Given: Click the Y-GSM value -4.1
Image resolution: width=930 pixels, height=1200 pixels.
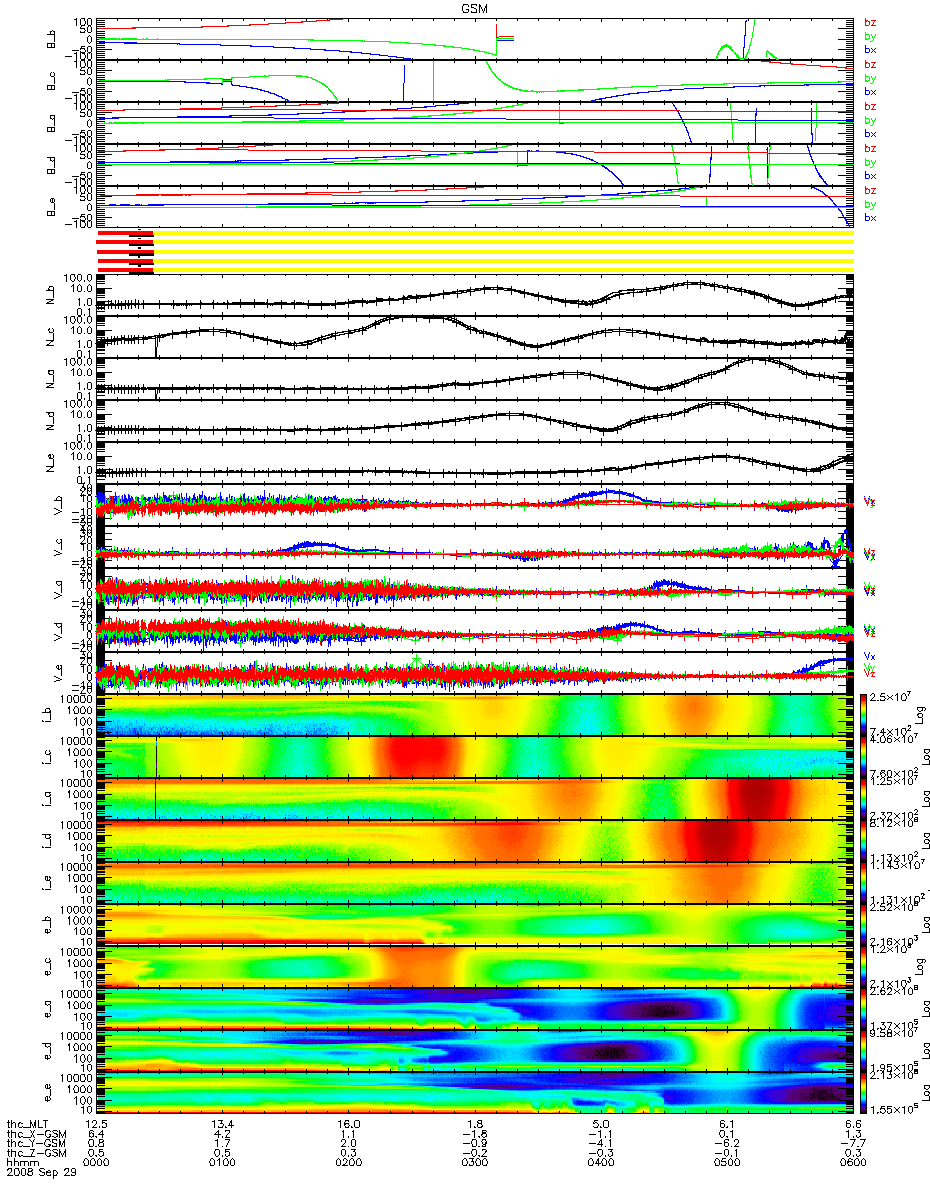Looking at the screenshot, I should click(x=599, y=1144).
